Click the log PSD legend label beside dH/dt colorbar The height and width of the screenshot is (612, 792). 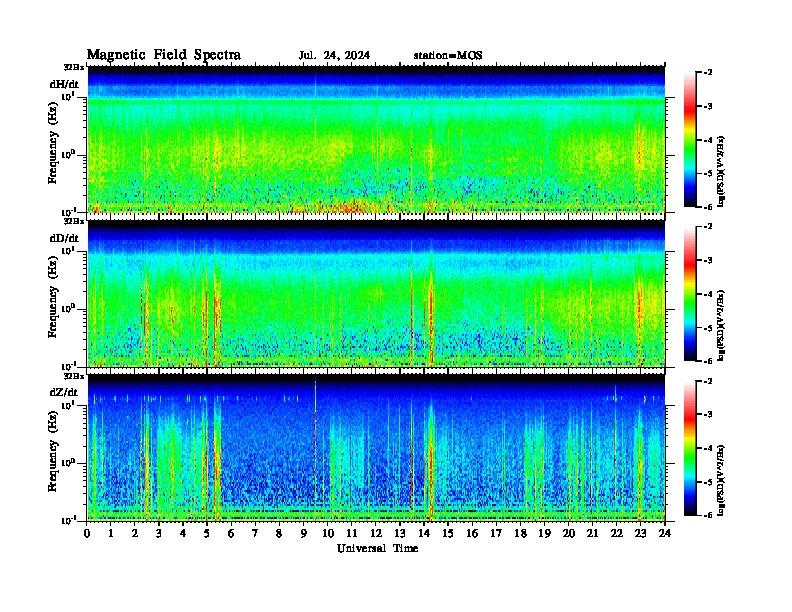[x=722, y=171]
